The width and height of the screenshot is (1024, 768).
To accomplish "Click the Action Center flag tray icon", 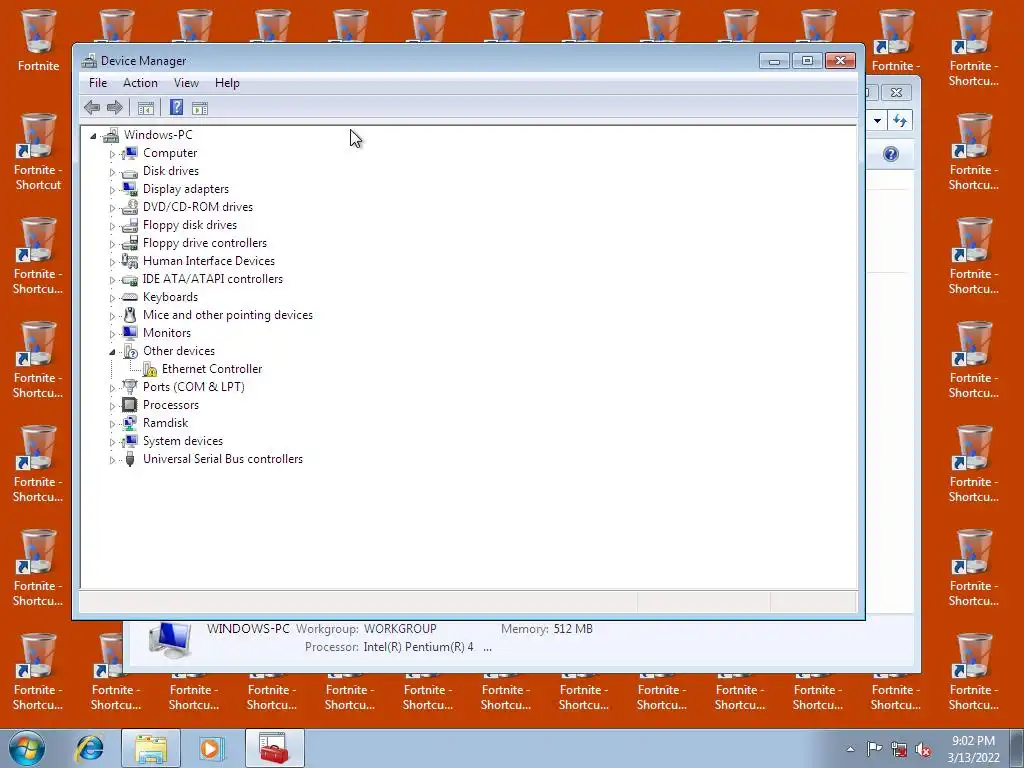I will tap(874, 749).
